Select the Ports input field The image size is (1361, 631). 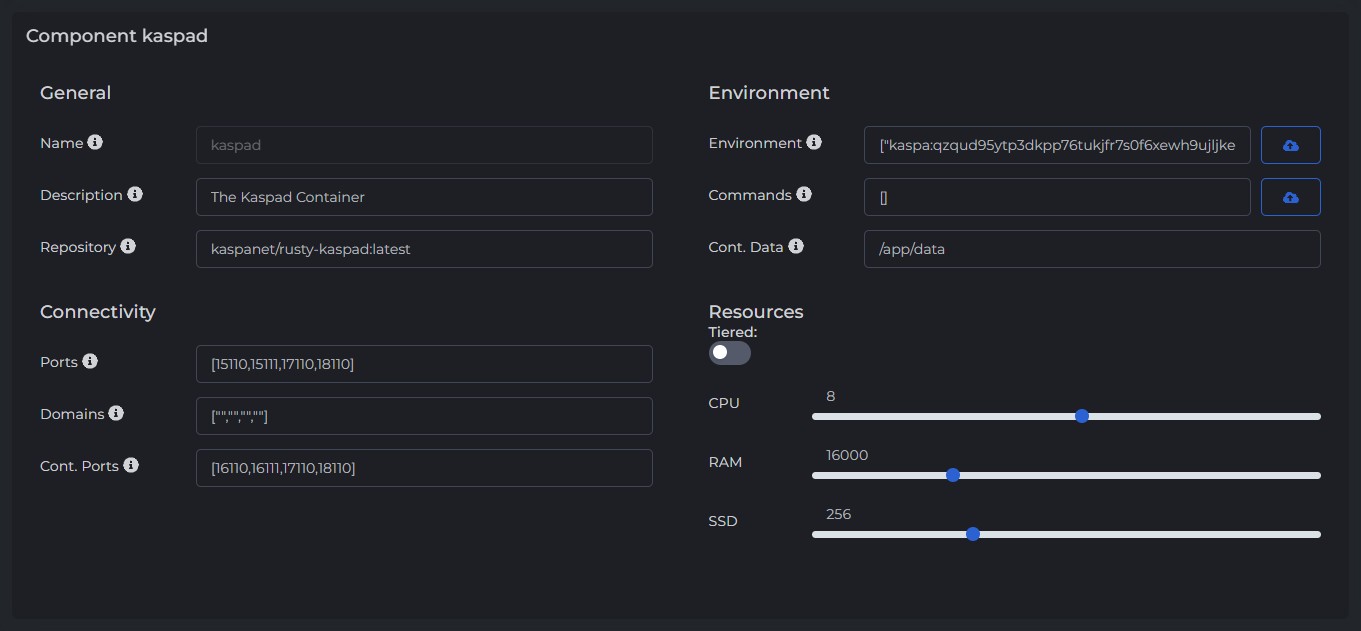pyautogui.click(x=424, y=364)
